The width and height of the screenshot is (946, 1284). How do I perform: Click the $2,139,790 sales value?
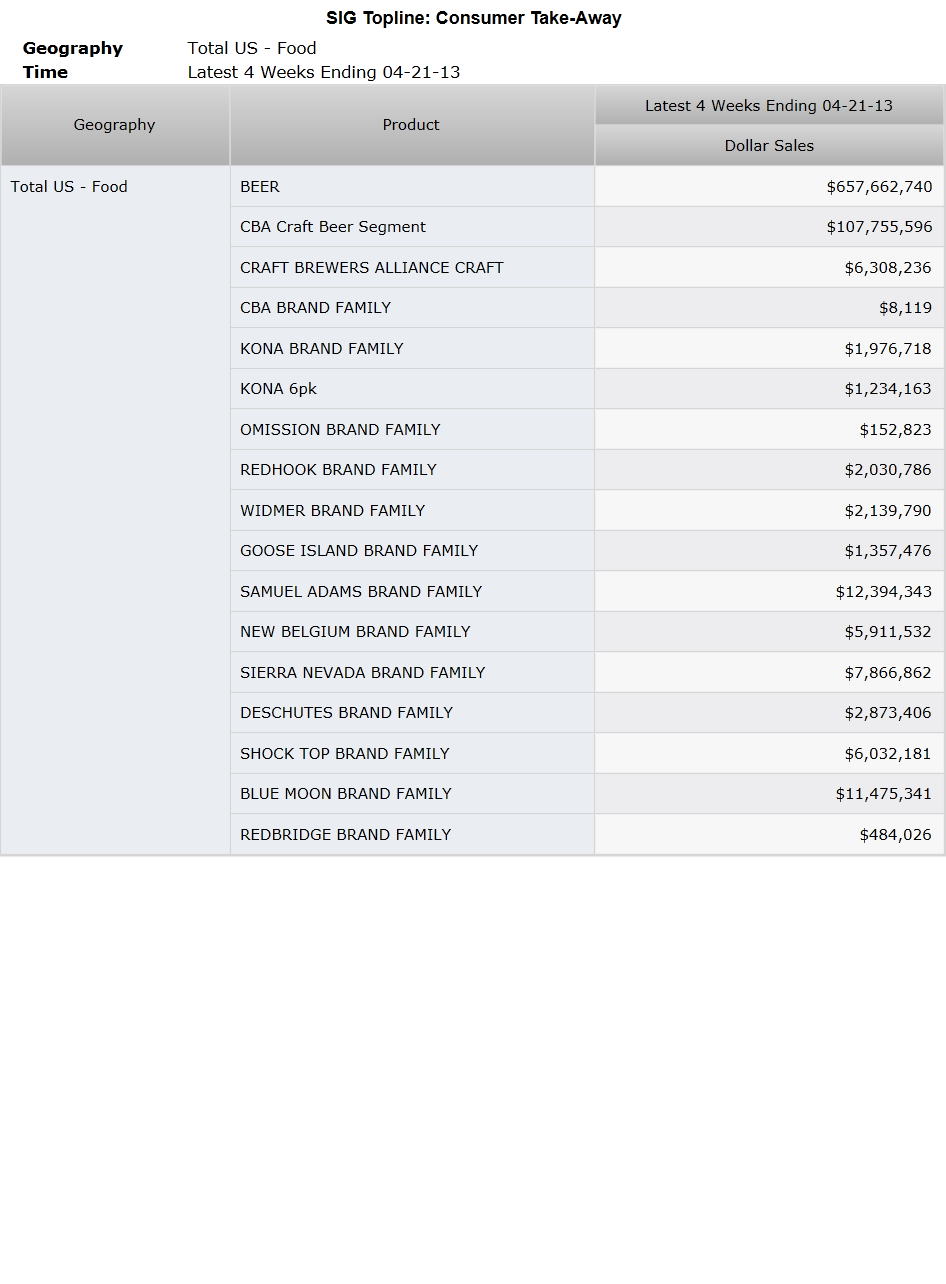click(888, 511)
